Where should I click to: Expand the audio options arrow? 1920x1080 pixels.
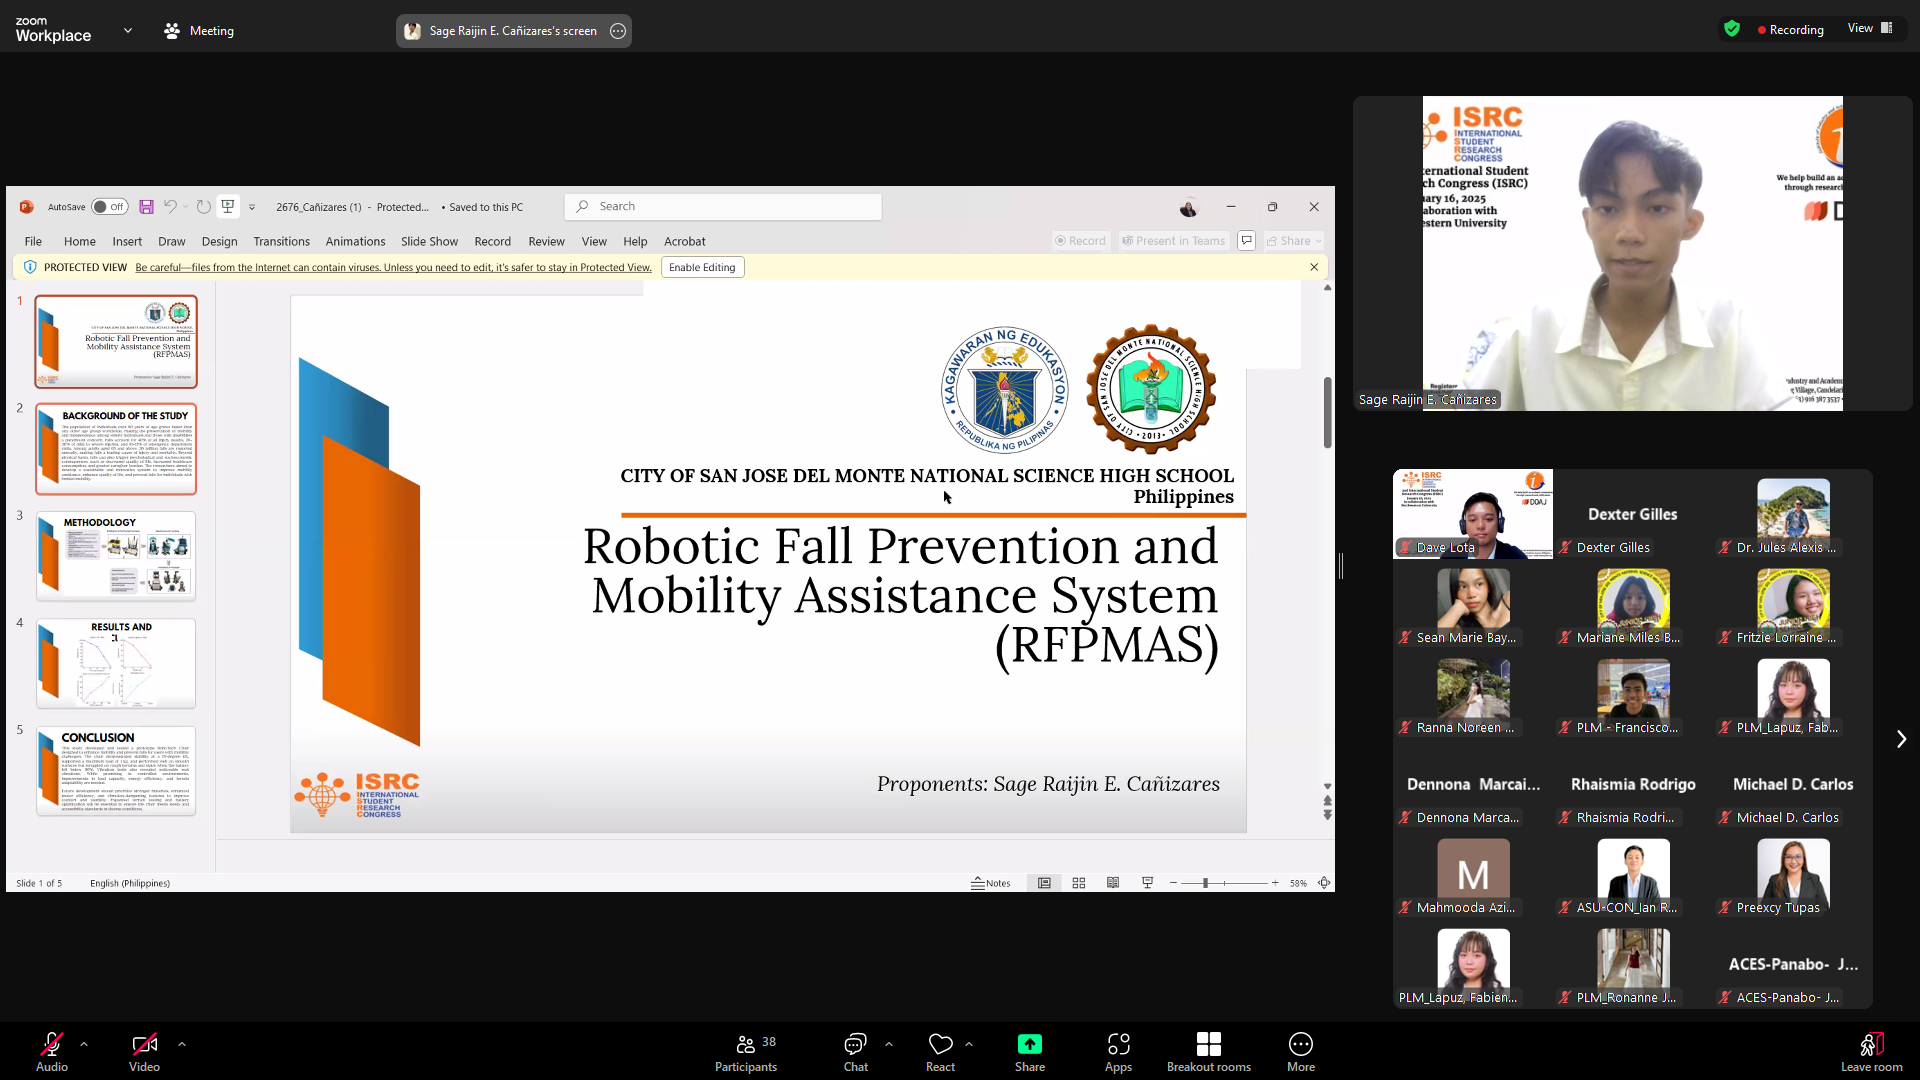tap(84, 1044)
